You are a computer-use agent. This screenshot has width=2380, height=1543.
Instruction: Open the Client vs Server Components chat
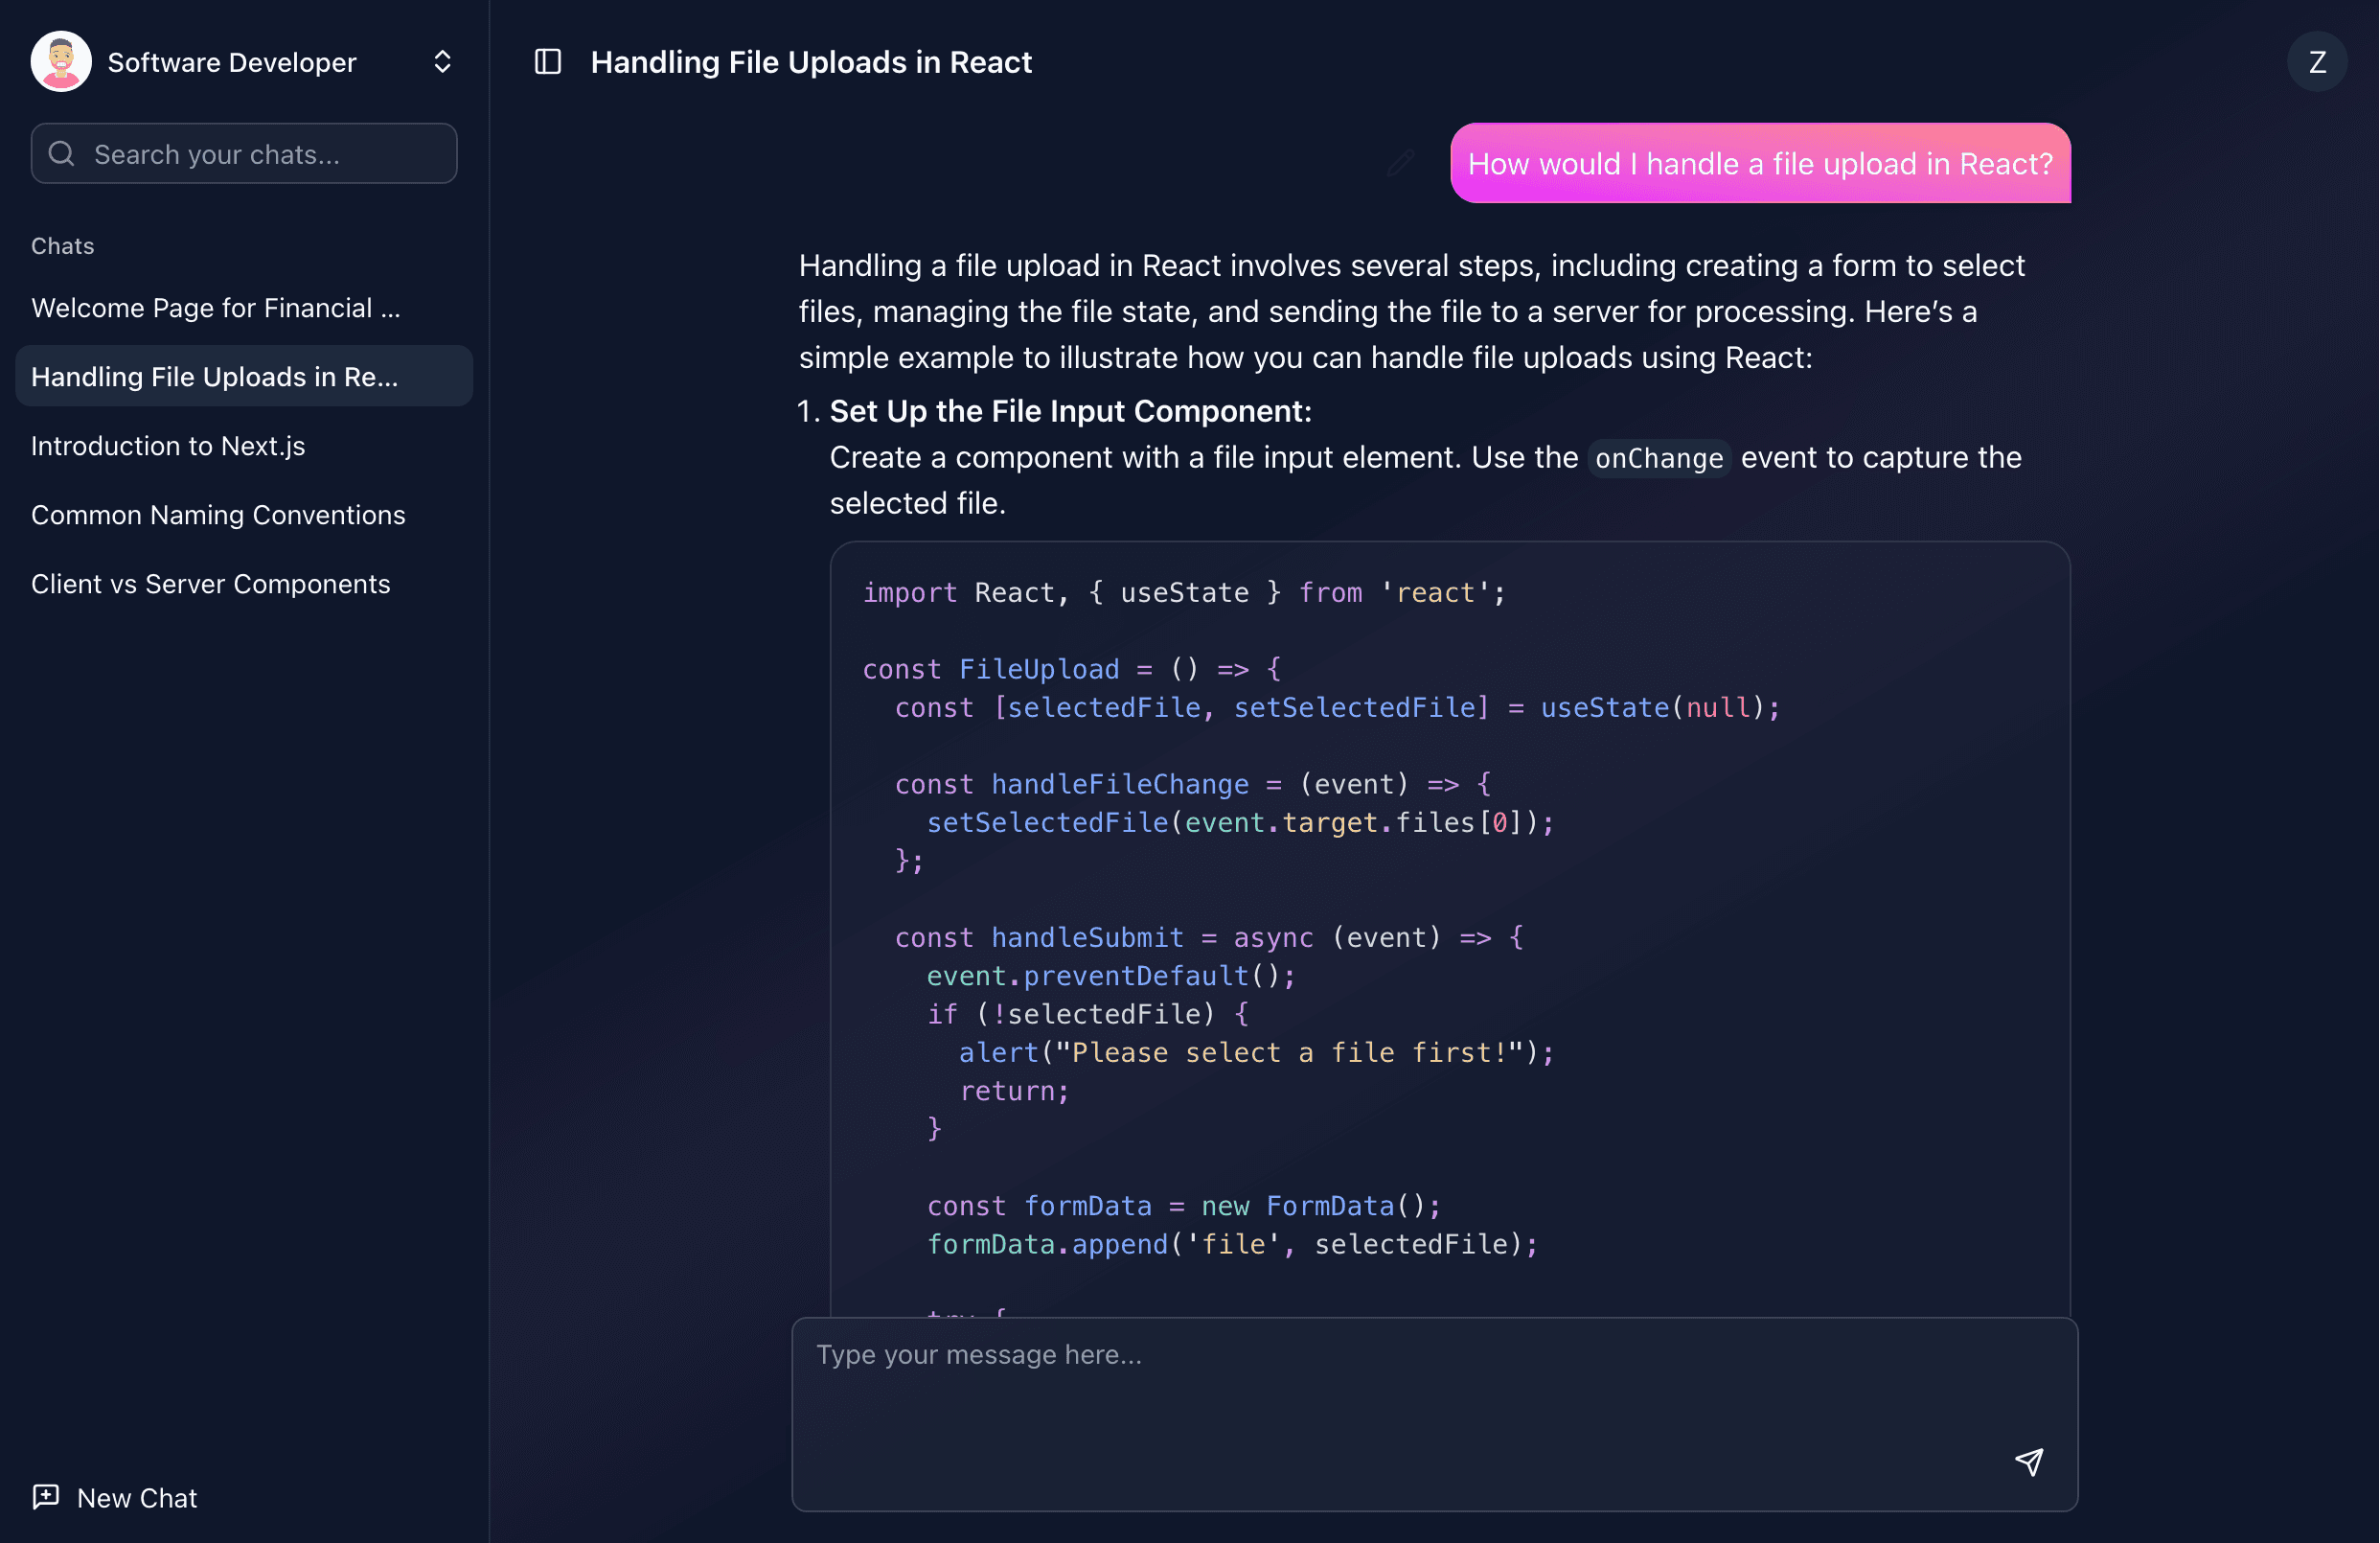click(211, 584)
